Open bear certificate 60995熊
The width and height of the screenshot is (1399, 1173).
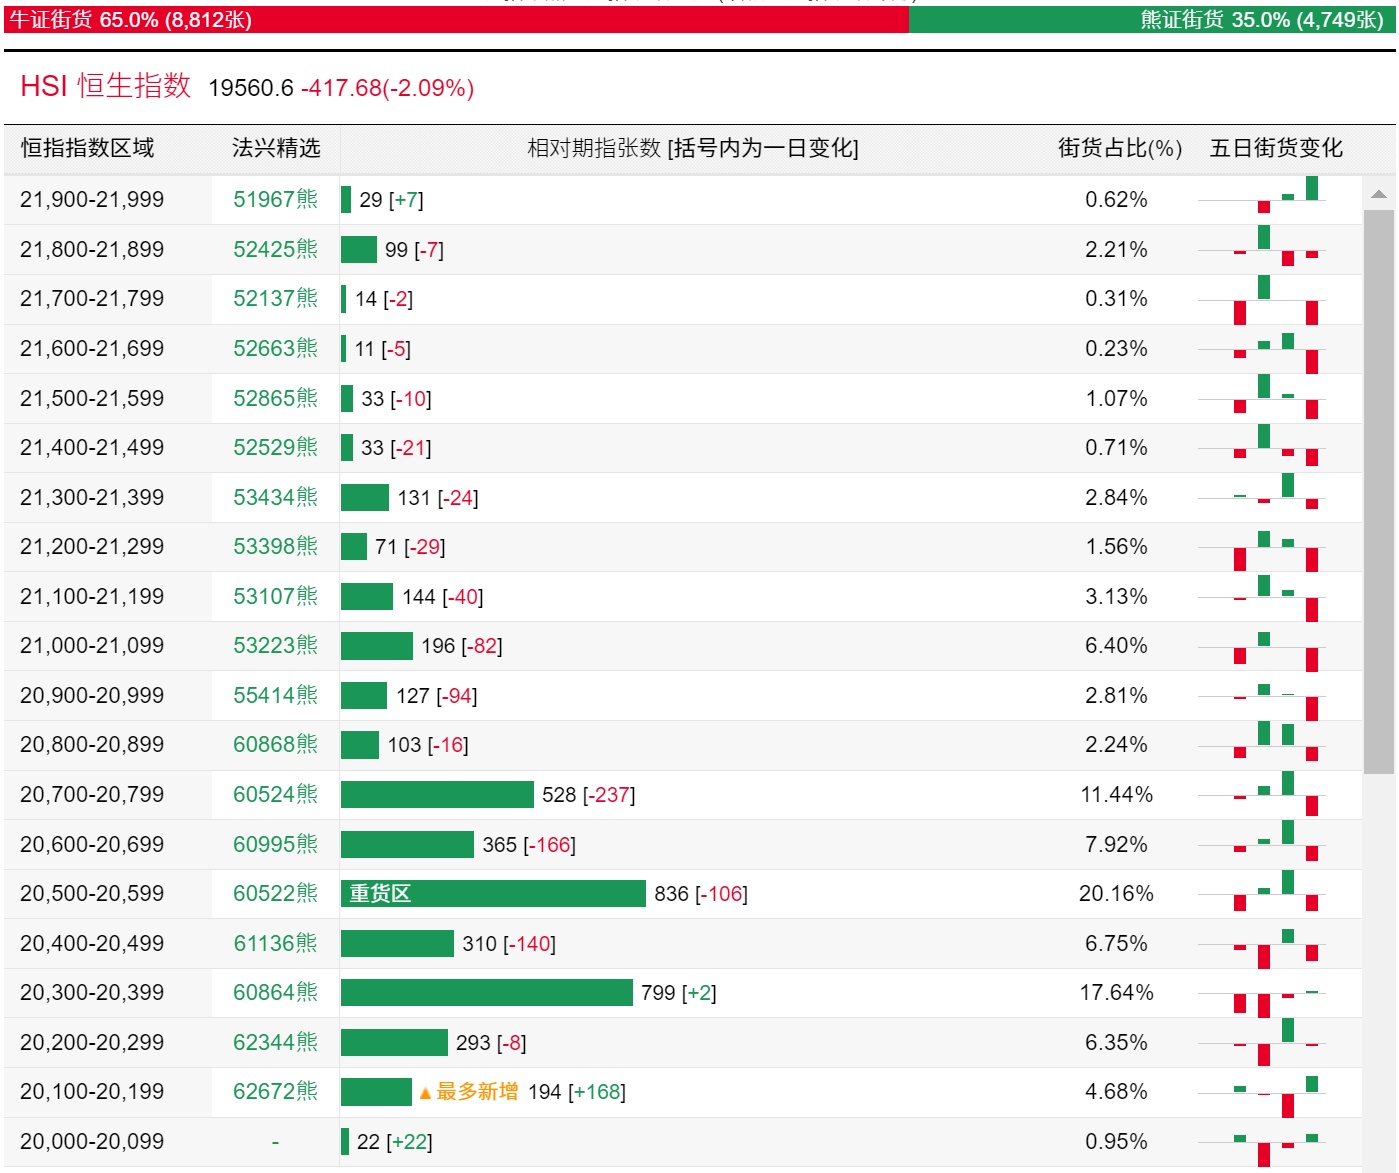click(x=275, y=844)
